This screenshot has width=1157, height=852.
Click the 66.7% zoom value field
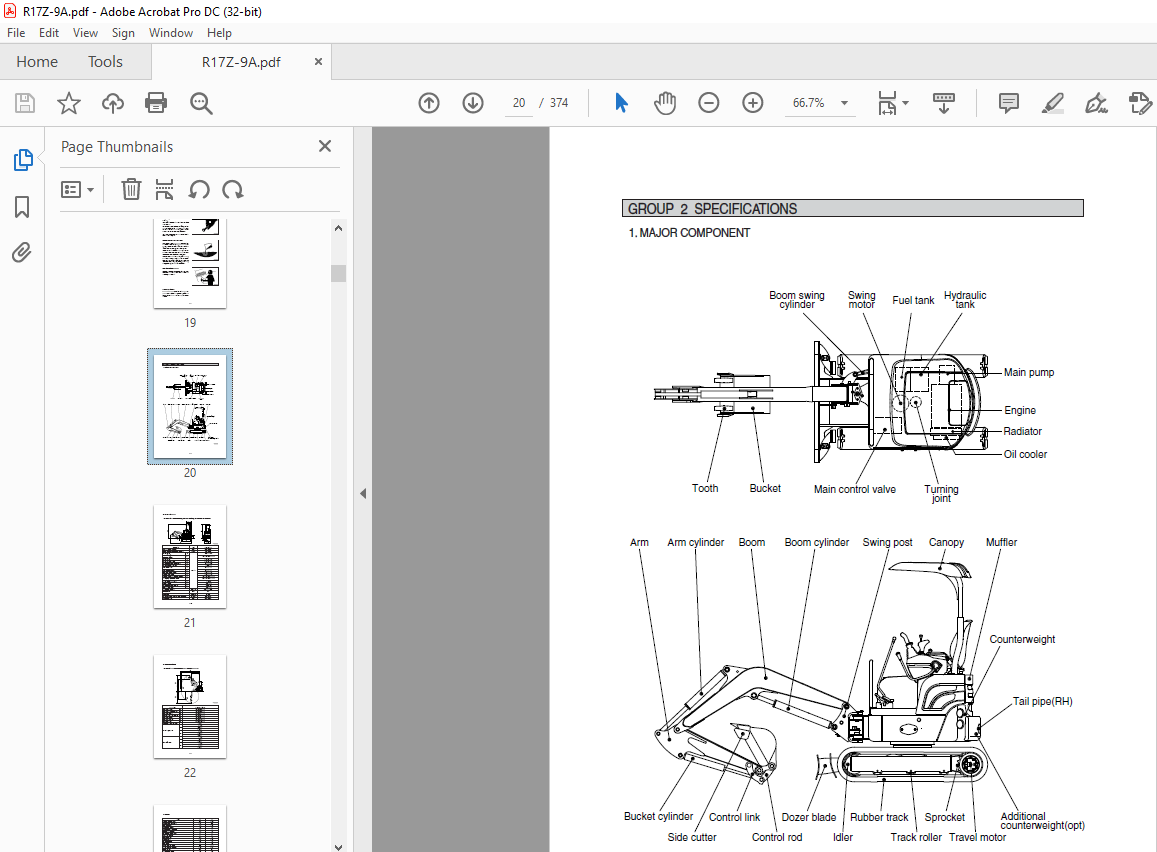click(809, 103)
